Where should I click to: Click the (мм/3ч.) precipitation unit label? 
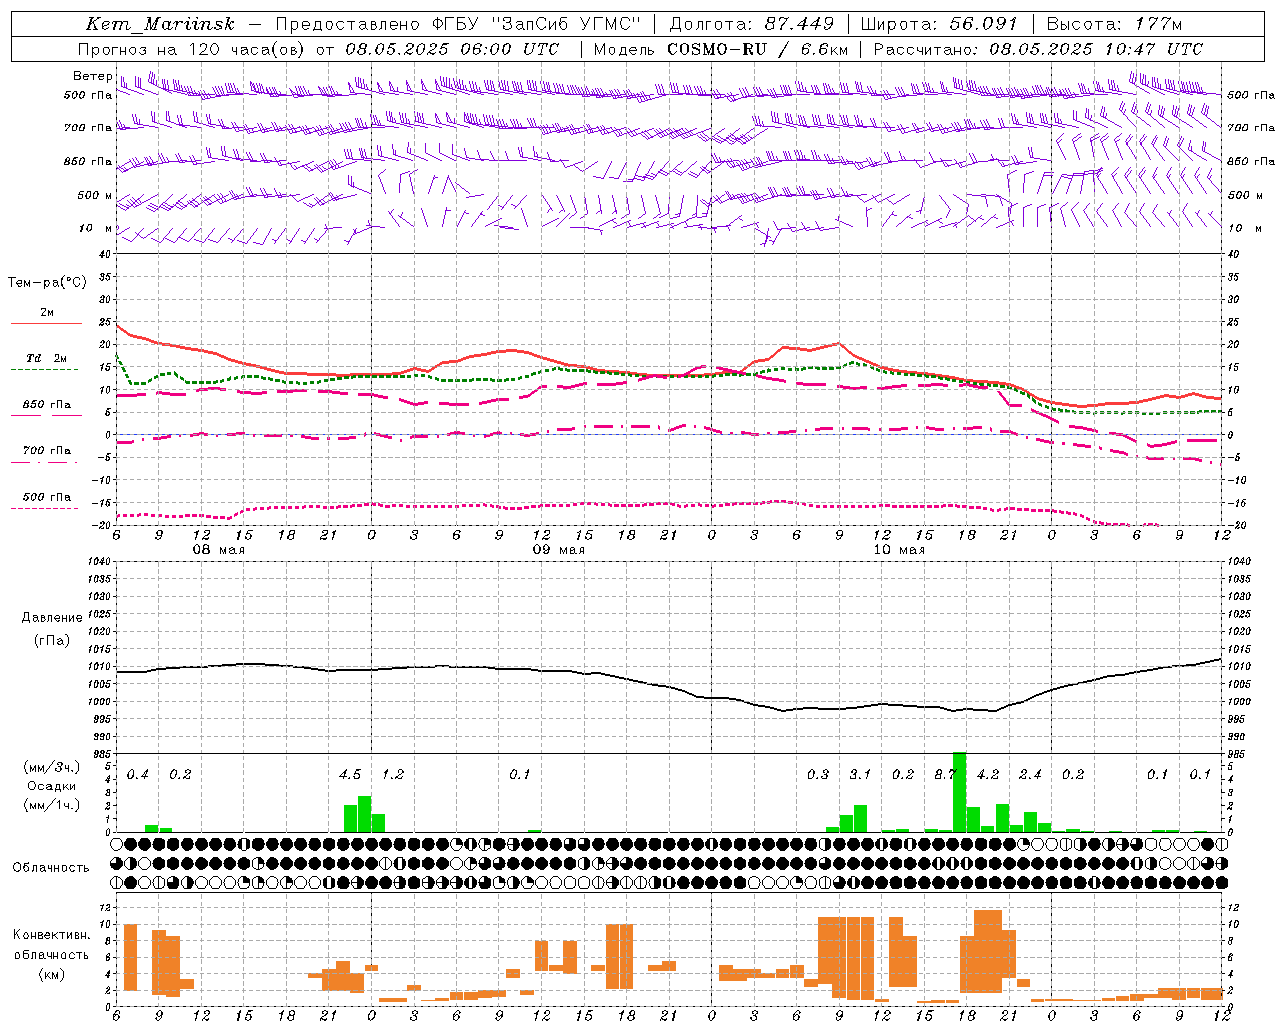click(52, 767)
